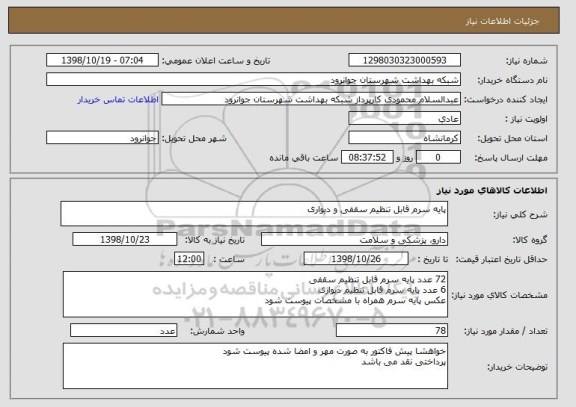
Task: Click the general need description text area
Action: 254,214
